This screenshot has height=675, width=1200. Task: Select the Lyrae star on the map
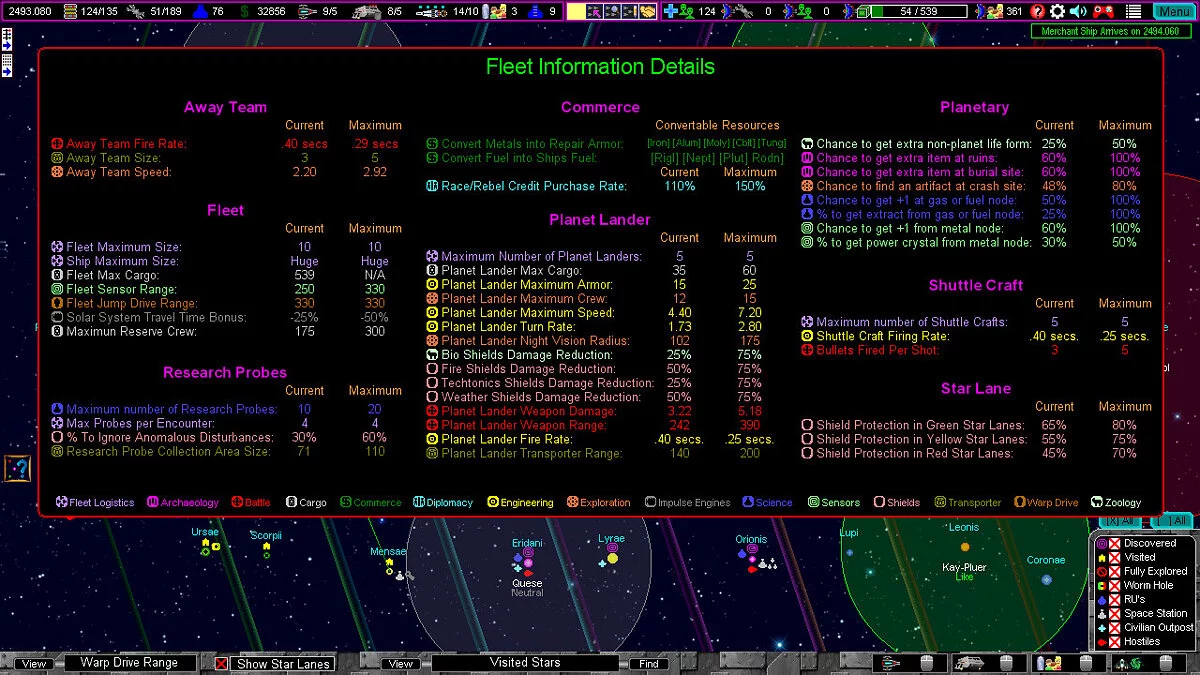click(612, 558)
